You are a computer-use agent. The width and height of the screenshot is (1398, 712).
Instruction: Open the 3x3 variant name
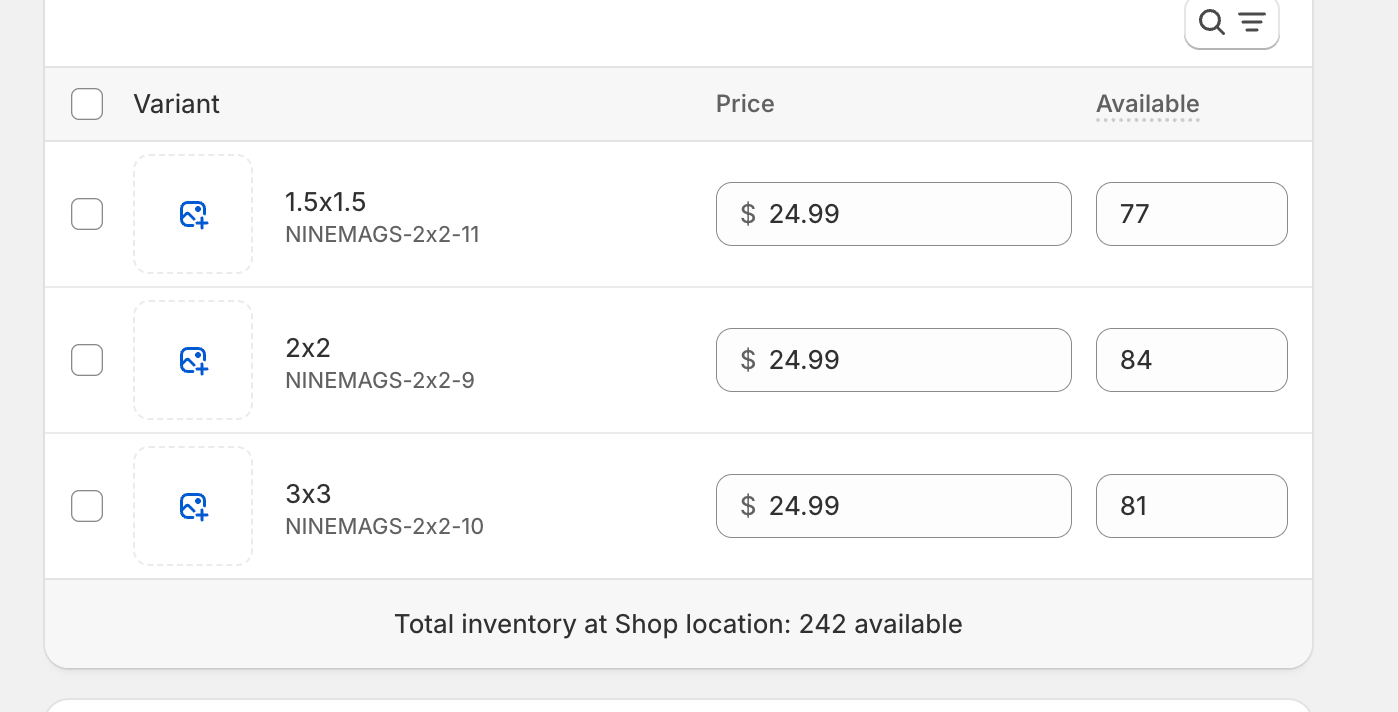coord(308,494)
